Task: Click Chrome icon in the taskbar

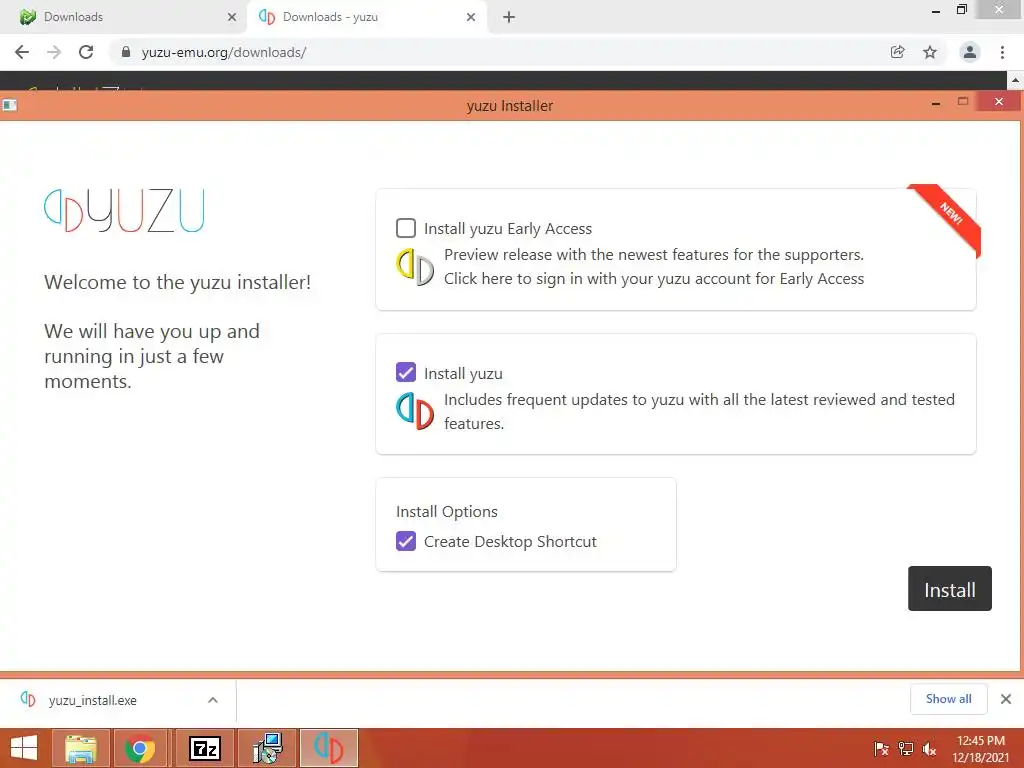Action: point(140,748)
